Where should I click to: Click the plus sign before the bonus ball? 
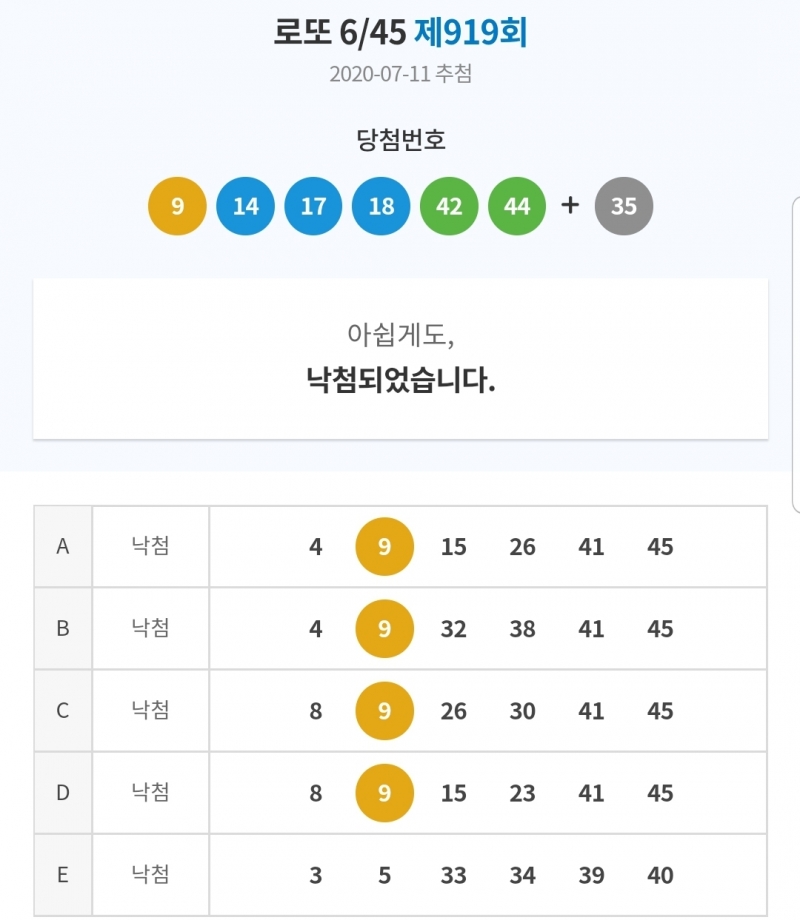pos(570,206)
